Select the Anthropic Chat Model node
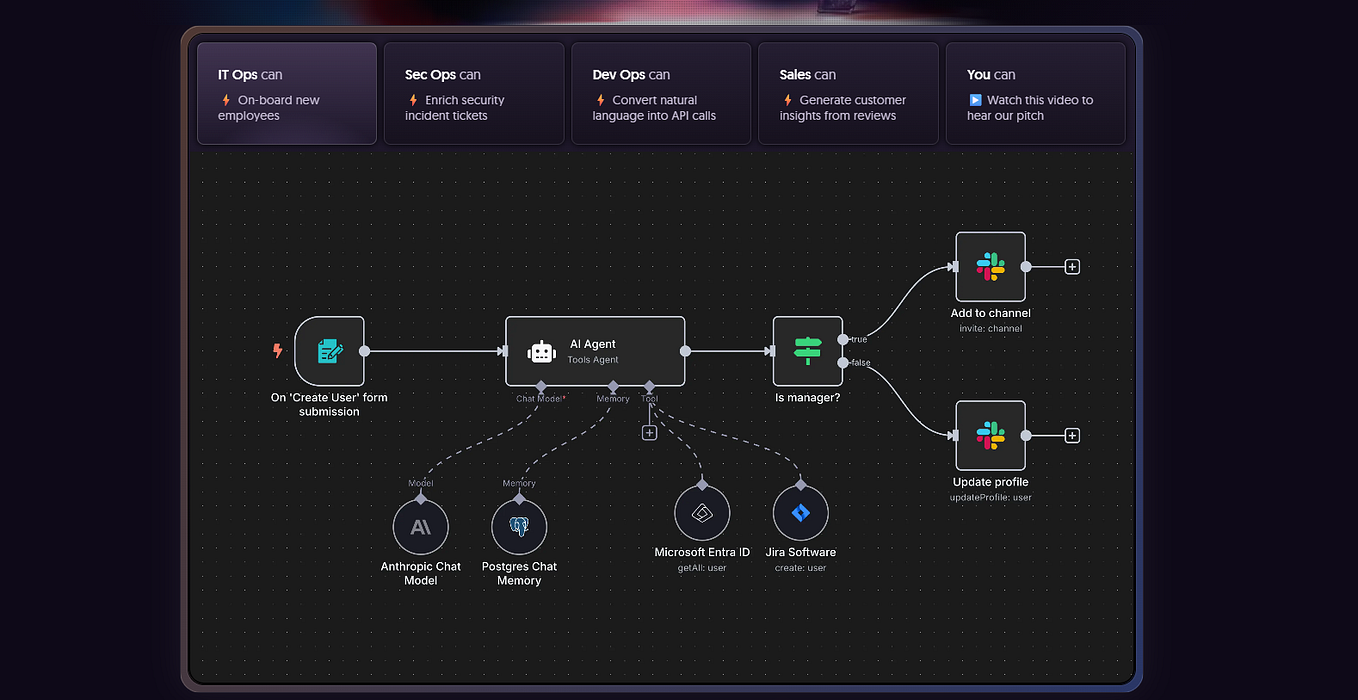1358x700 pixels. point(421,527)
